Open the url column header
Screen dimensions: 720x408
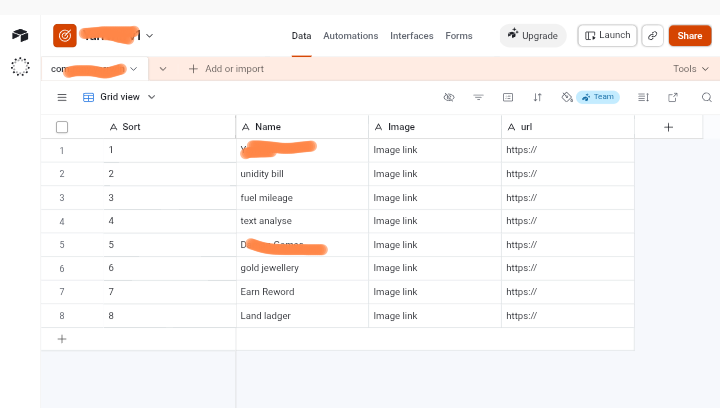(x=568, y=127)
